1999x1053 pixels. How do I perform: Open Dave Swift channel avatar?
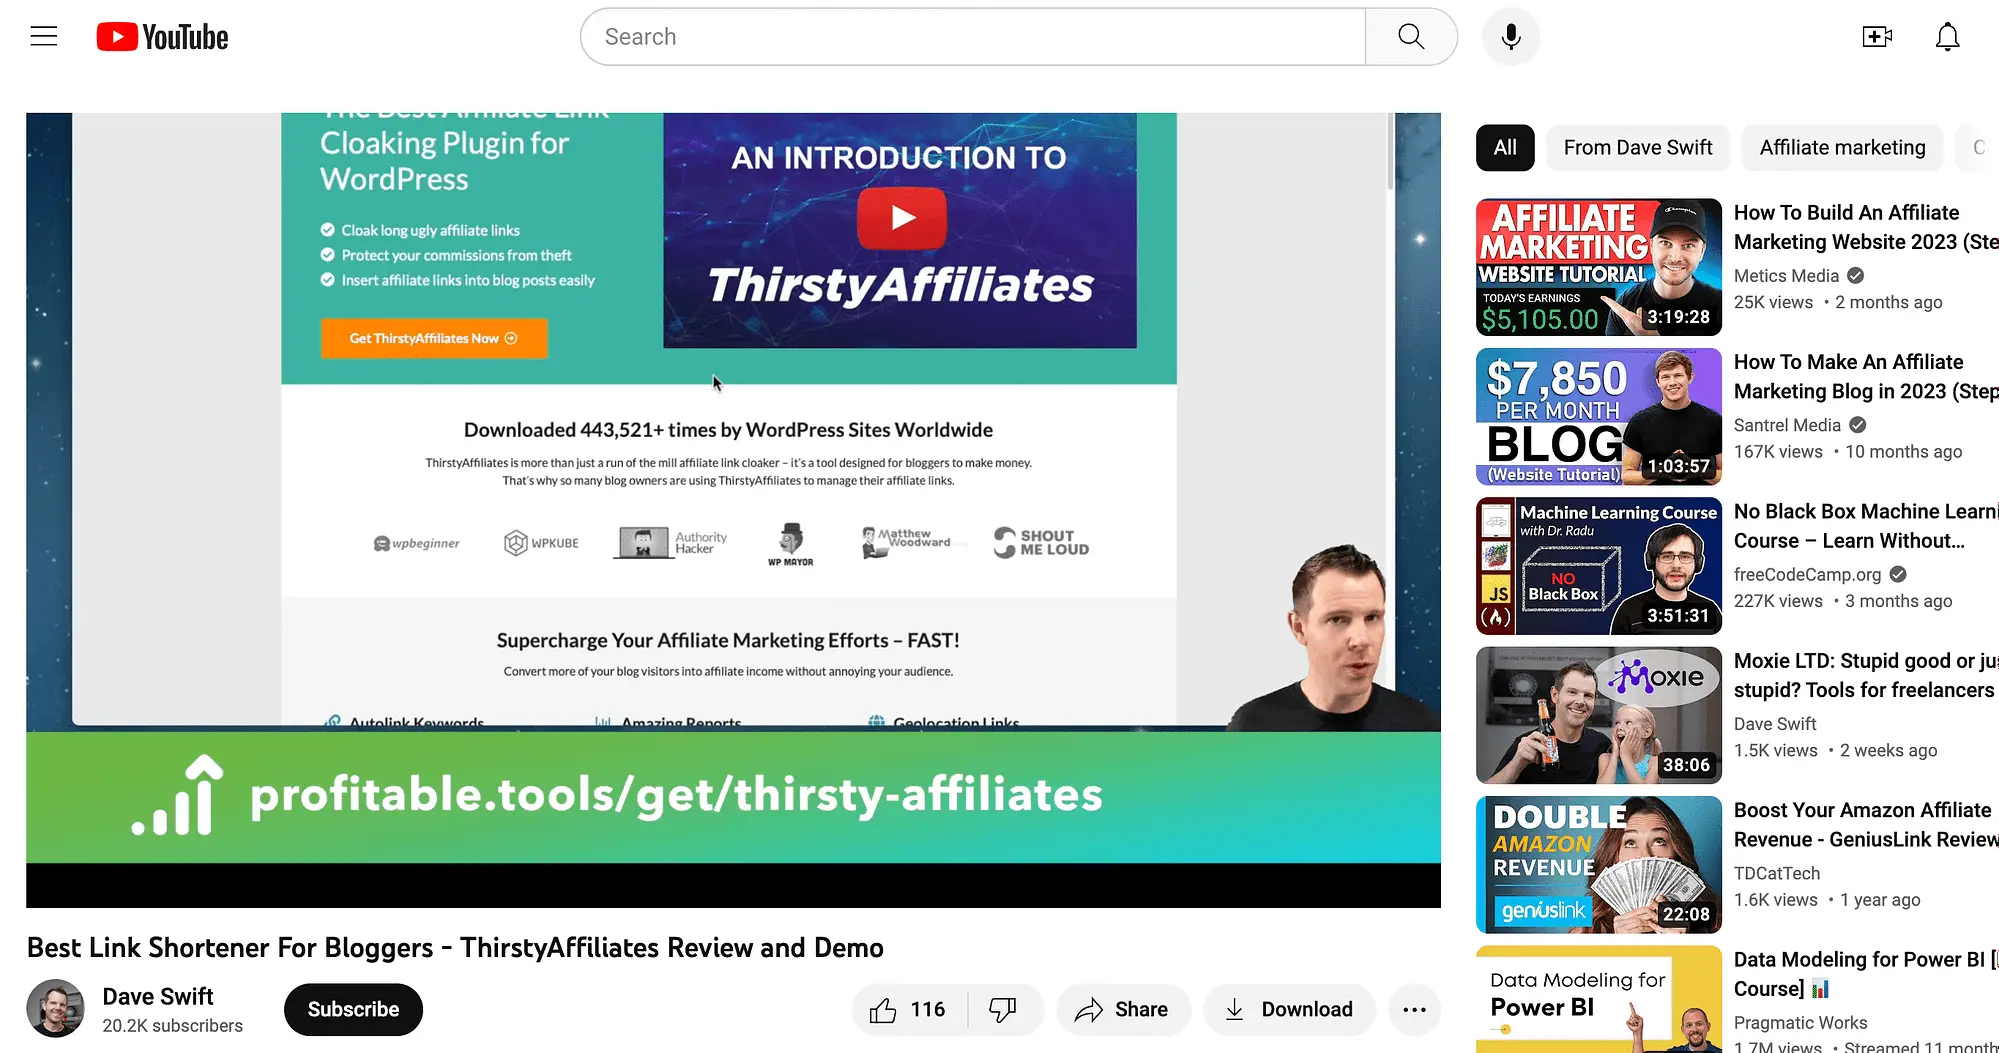tap(55, 1008)
